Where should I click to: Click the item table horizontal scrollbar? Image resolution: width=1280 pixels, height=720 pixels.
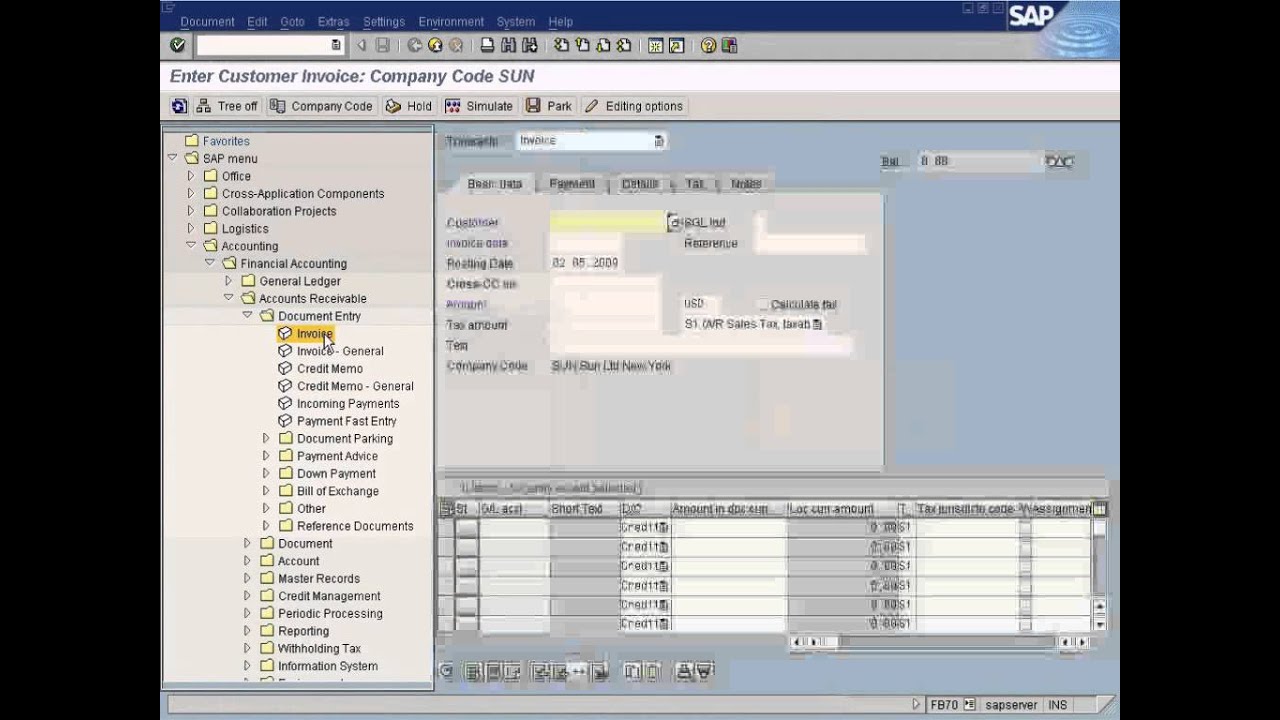(x=938, y=642)
